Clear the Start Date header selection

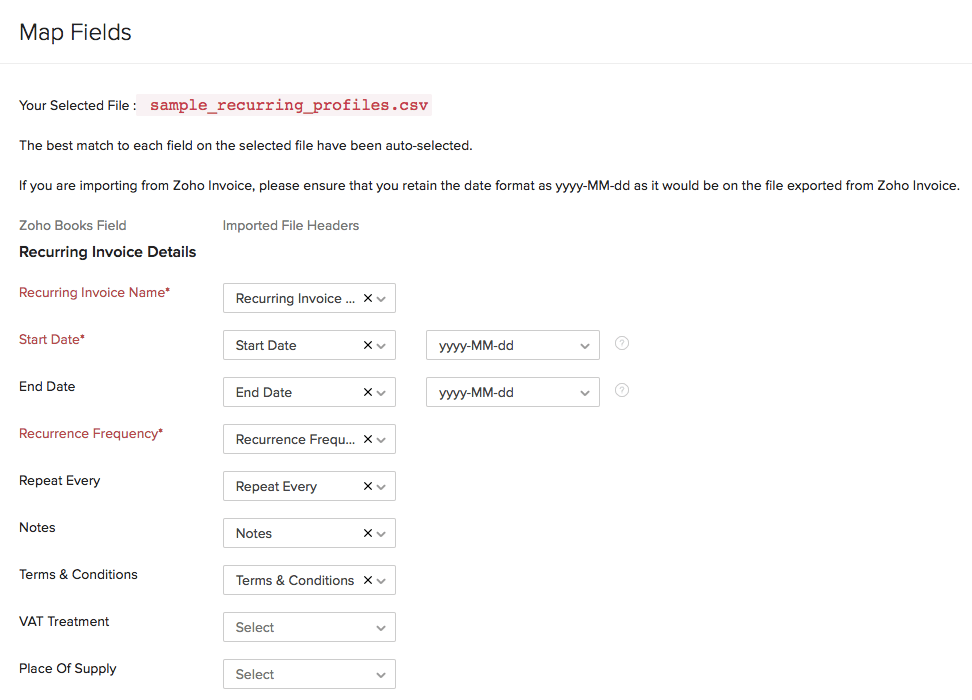(x=367, y=345)
